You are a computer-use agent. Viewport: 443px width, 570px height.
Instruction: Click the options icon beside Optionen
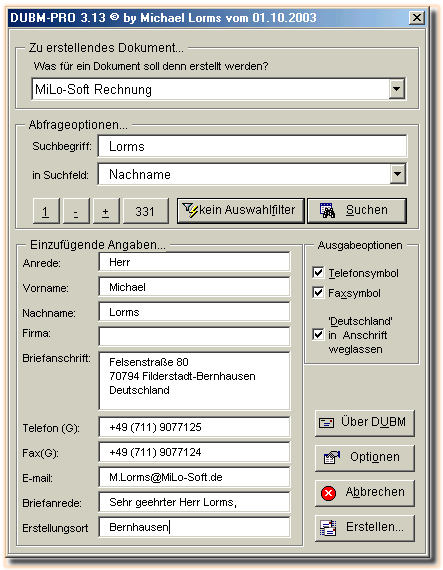[331, 458]
